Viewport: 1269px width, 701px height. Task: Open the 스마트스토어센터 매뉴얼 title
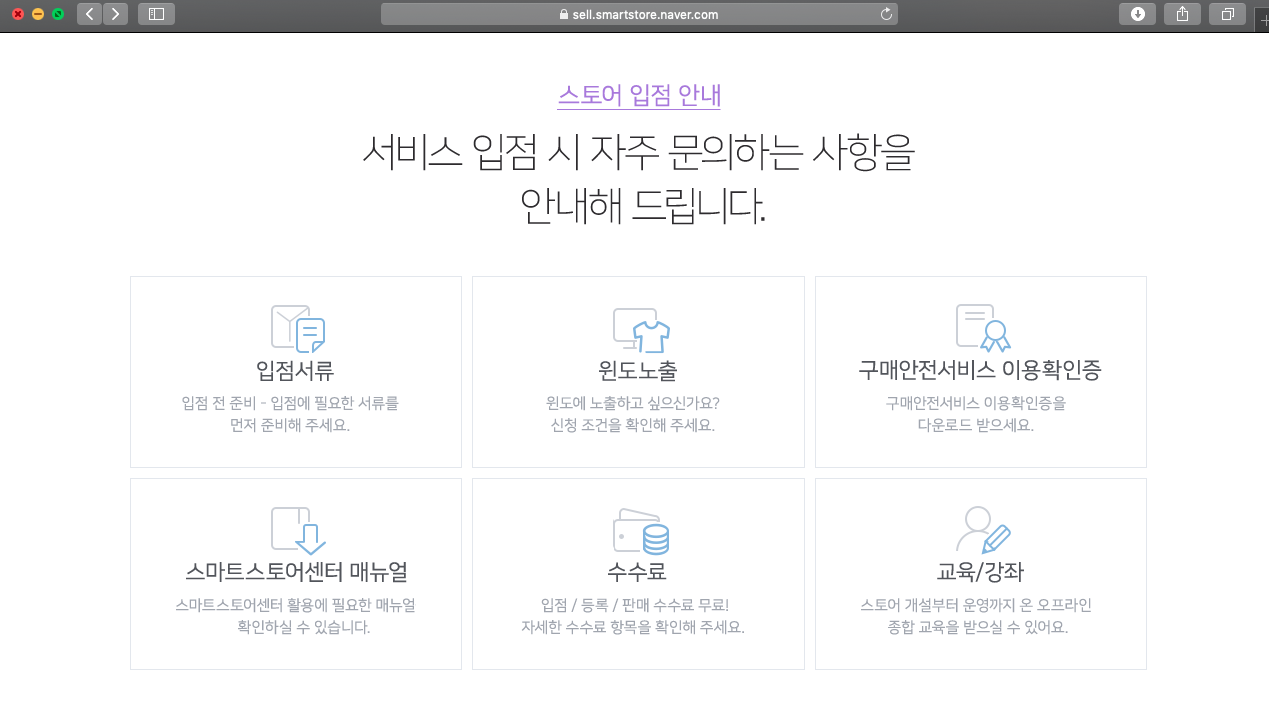[x=296, y=573]
